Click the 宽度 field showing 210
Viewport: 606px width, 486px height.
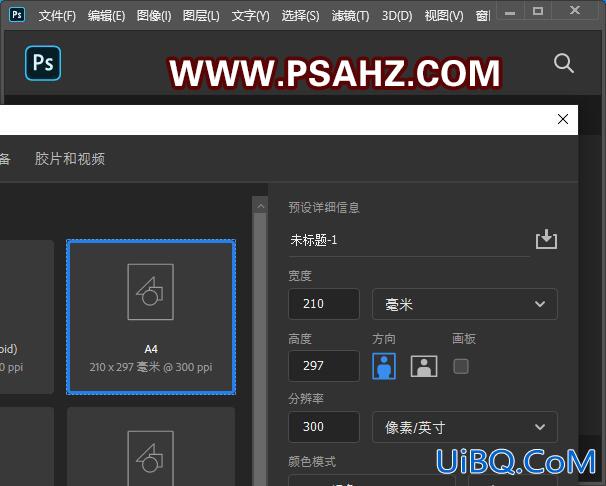click(324, 304)
